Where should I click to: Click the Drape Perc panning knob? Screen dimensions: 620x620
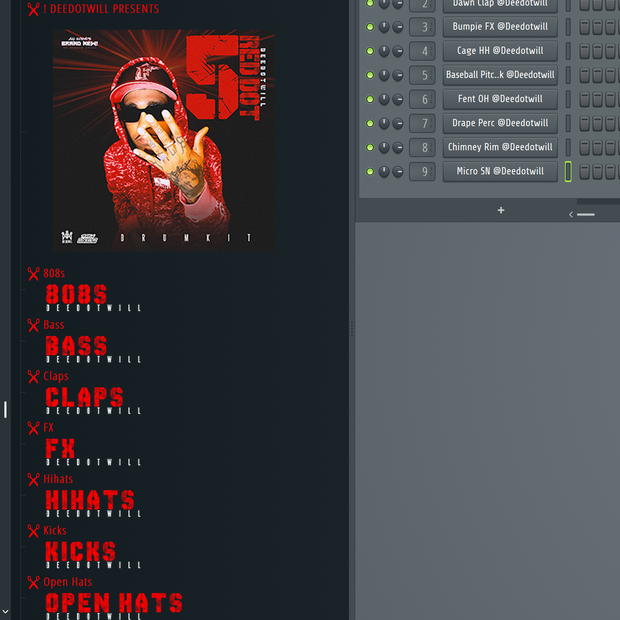coord(384,123)
